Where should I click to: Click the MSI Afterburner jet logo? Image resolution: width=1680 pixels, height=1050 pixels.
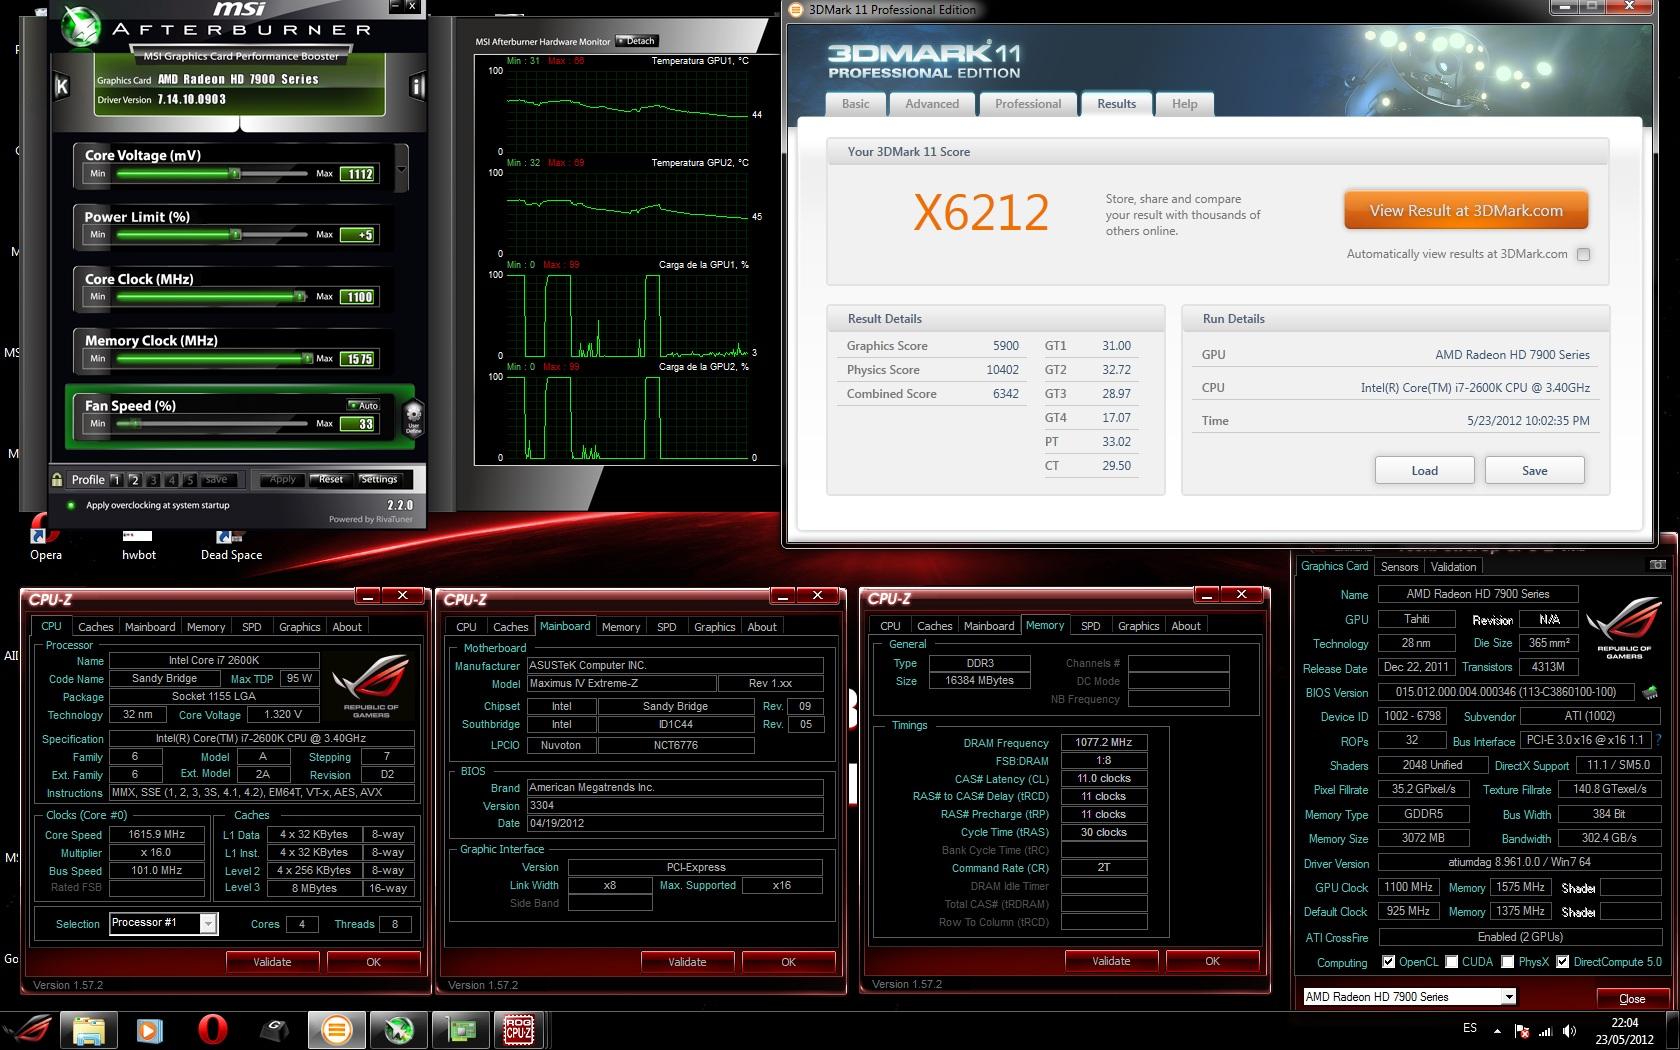tap(80, 27)
